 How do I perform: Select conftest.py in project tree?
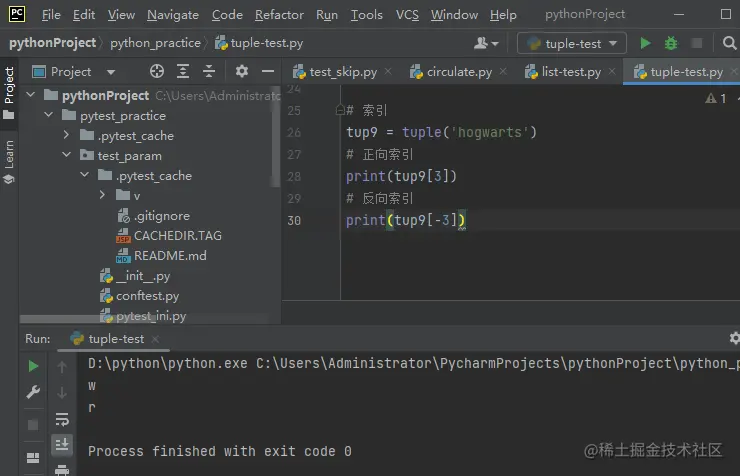pyautogui.click(x=140, y=296)
